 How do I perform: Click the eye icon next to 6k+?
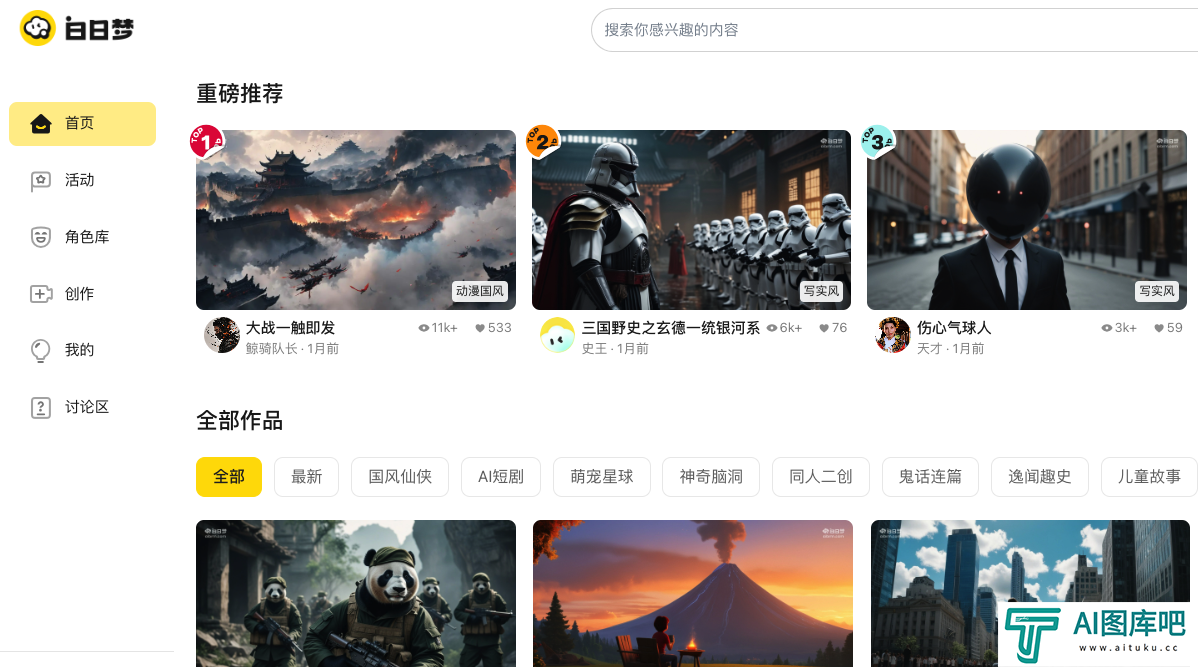tap(772, 328)
